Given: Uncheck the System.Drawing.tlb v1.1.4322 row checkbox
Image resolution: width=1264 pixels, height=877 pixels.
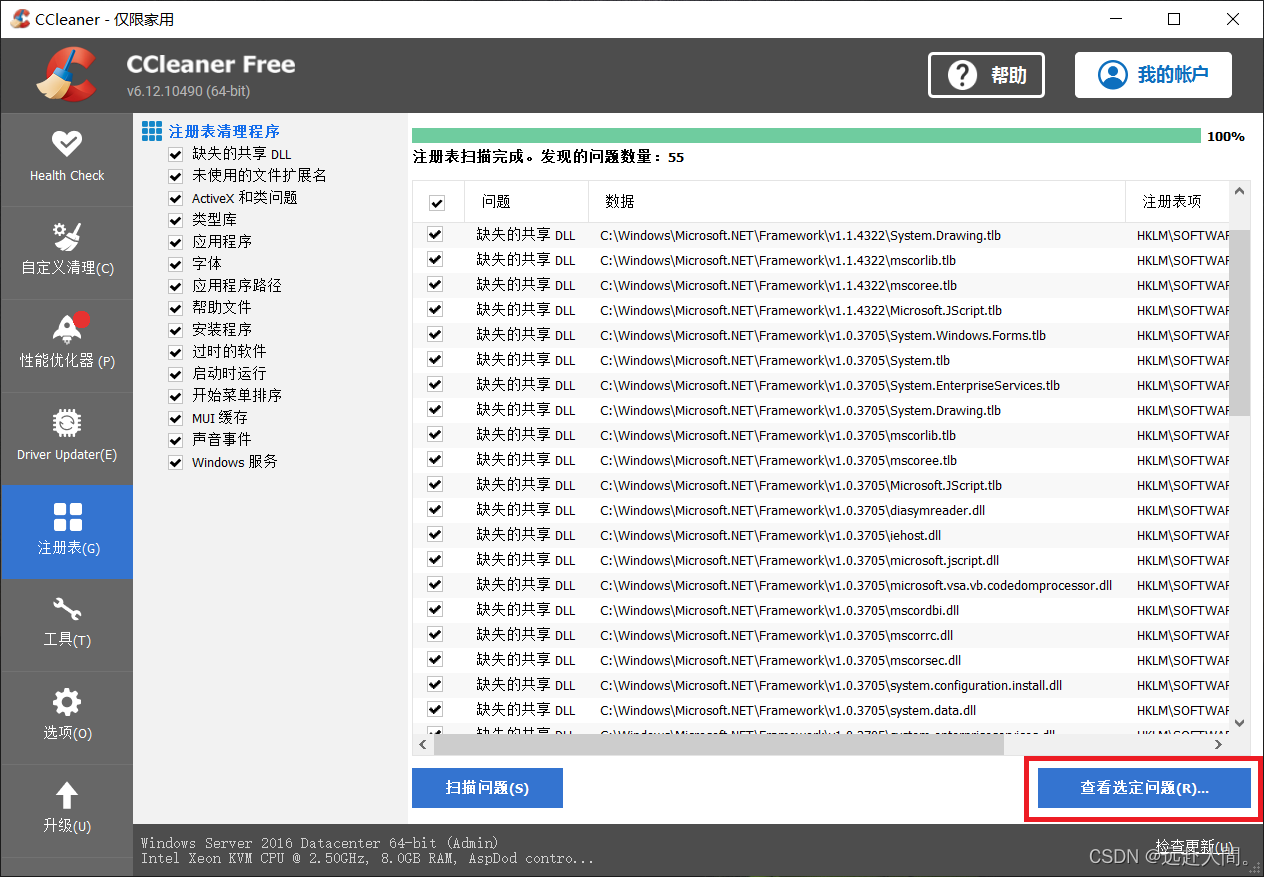Looking at the screenshot, I should pyautogui.click(x=435, y=235).
